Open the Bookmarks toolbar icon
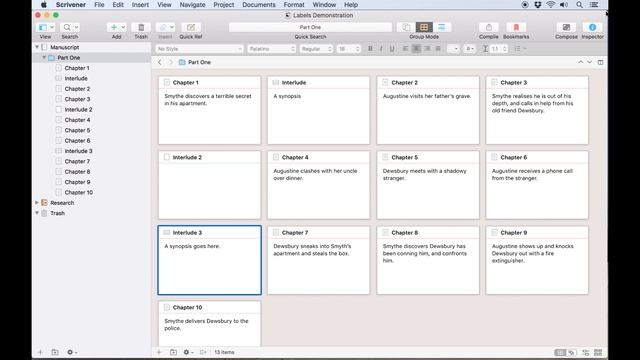This screenshot has width=640, height=360. (516, 27)
